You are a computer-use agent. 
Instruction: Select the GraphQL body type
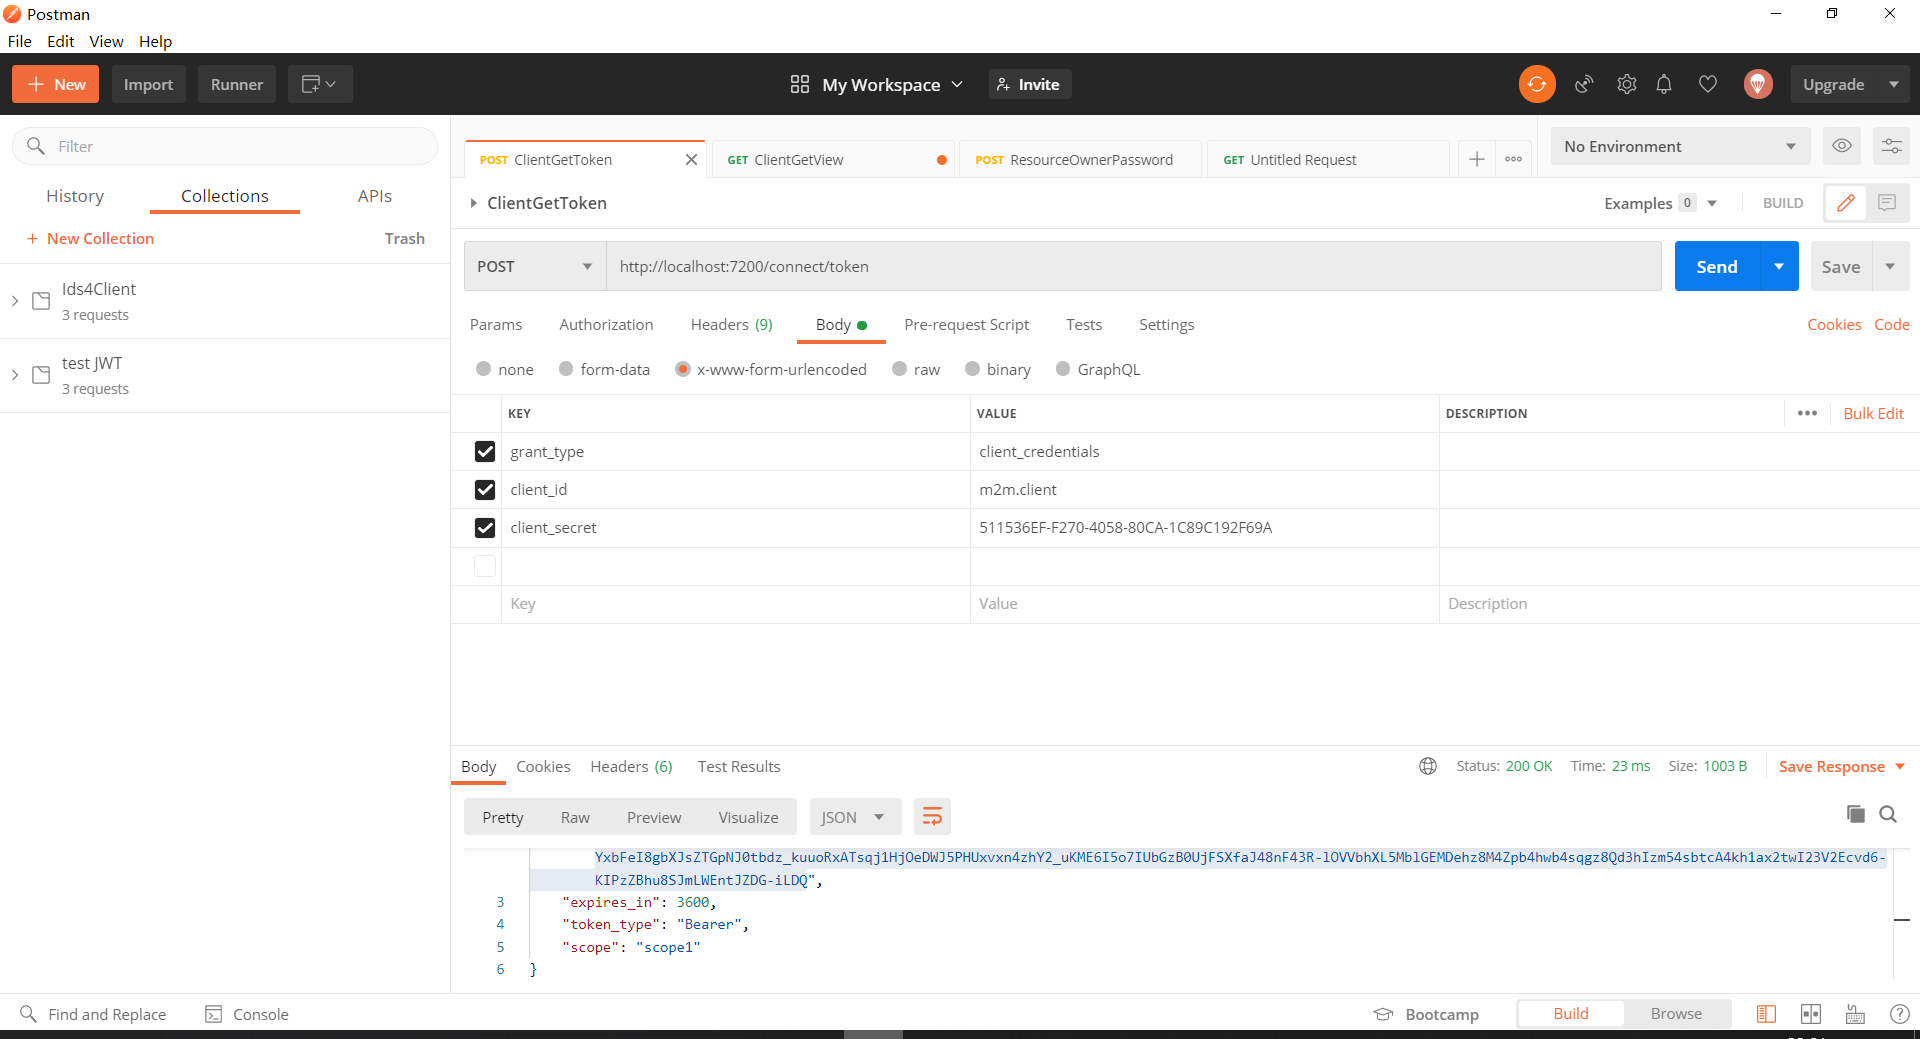(1063, 369)
